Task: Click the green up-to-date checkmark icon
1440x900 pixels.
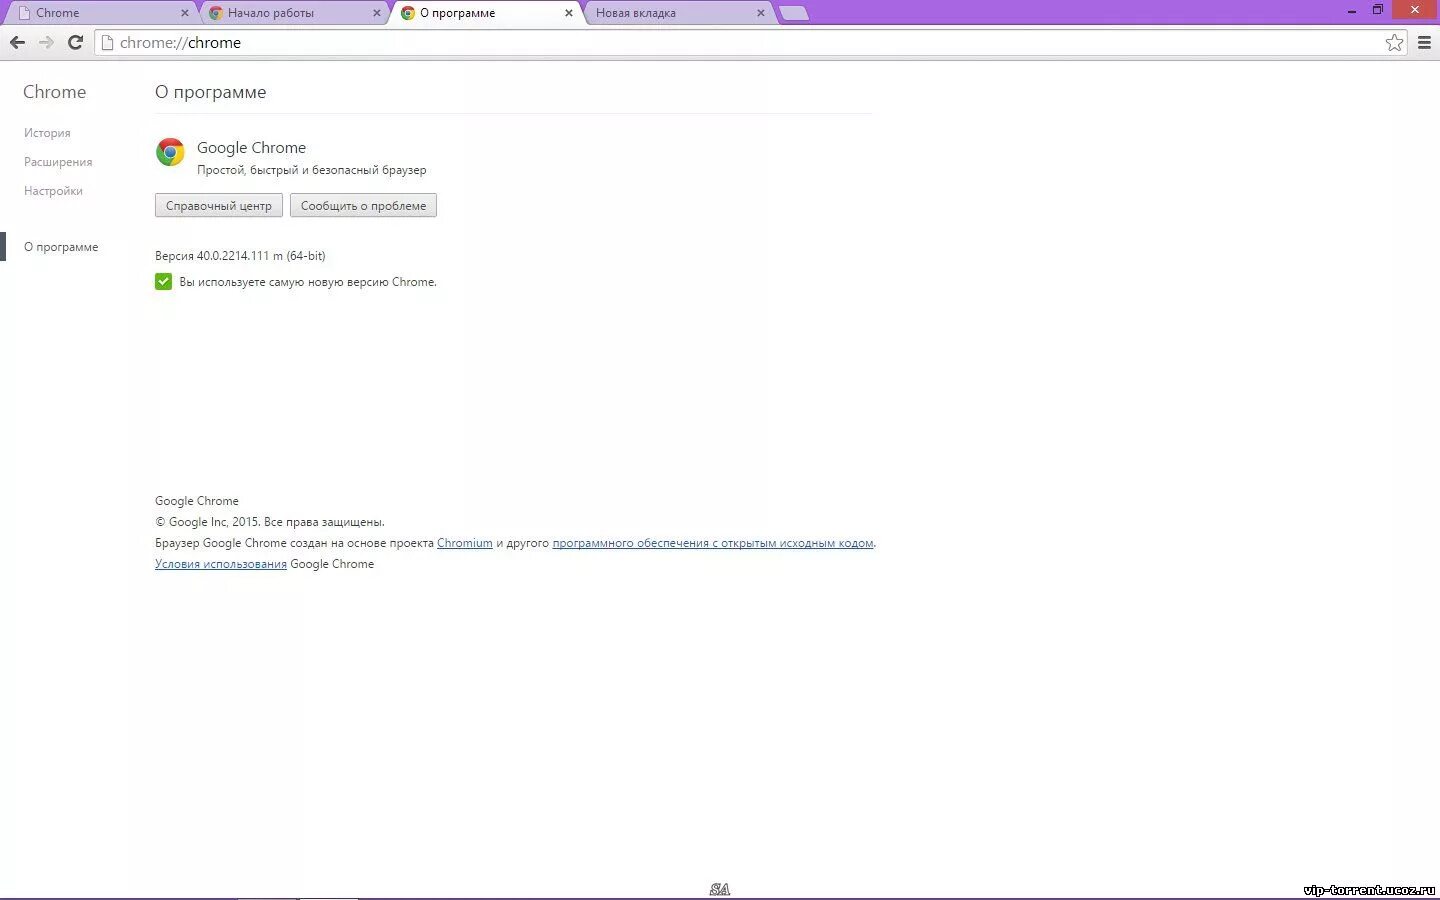Action: (164, 282)
